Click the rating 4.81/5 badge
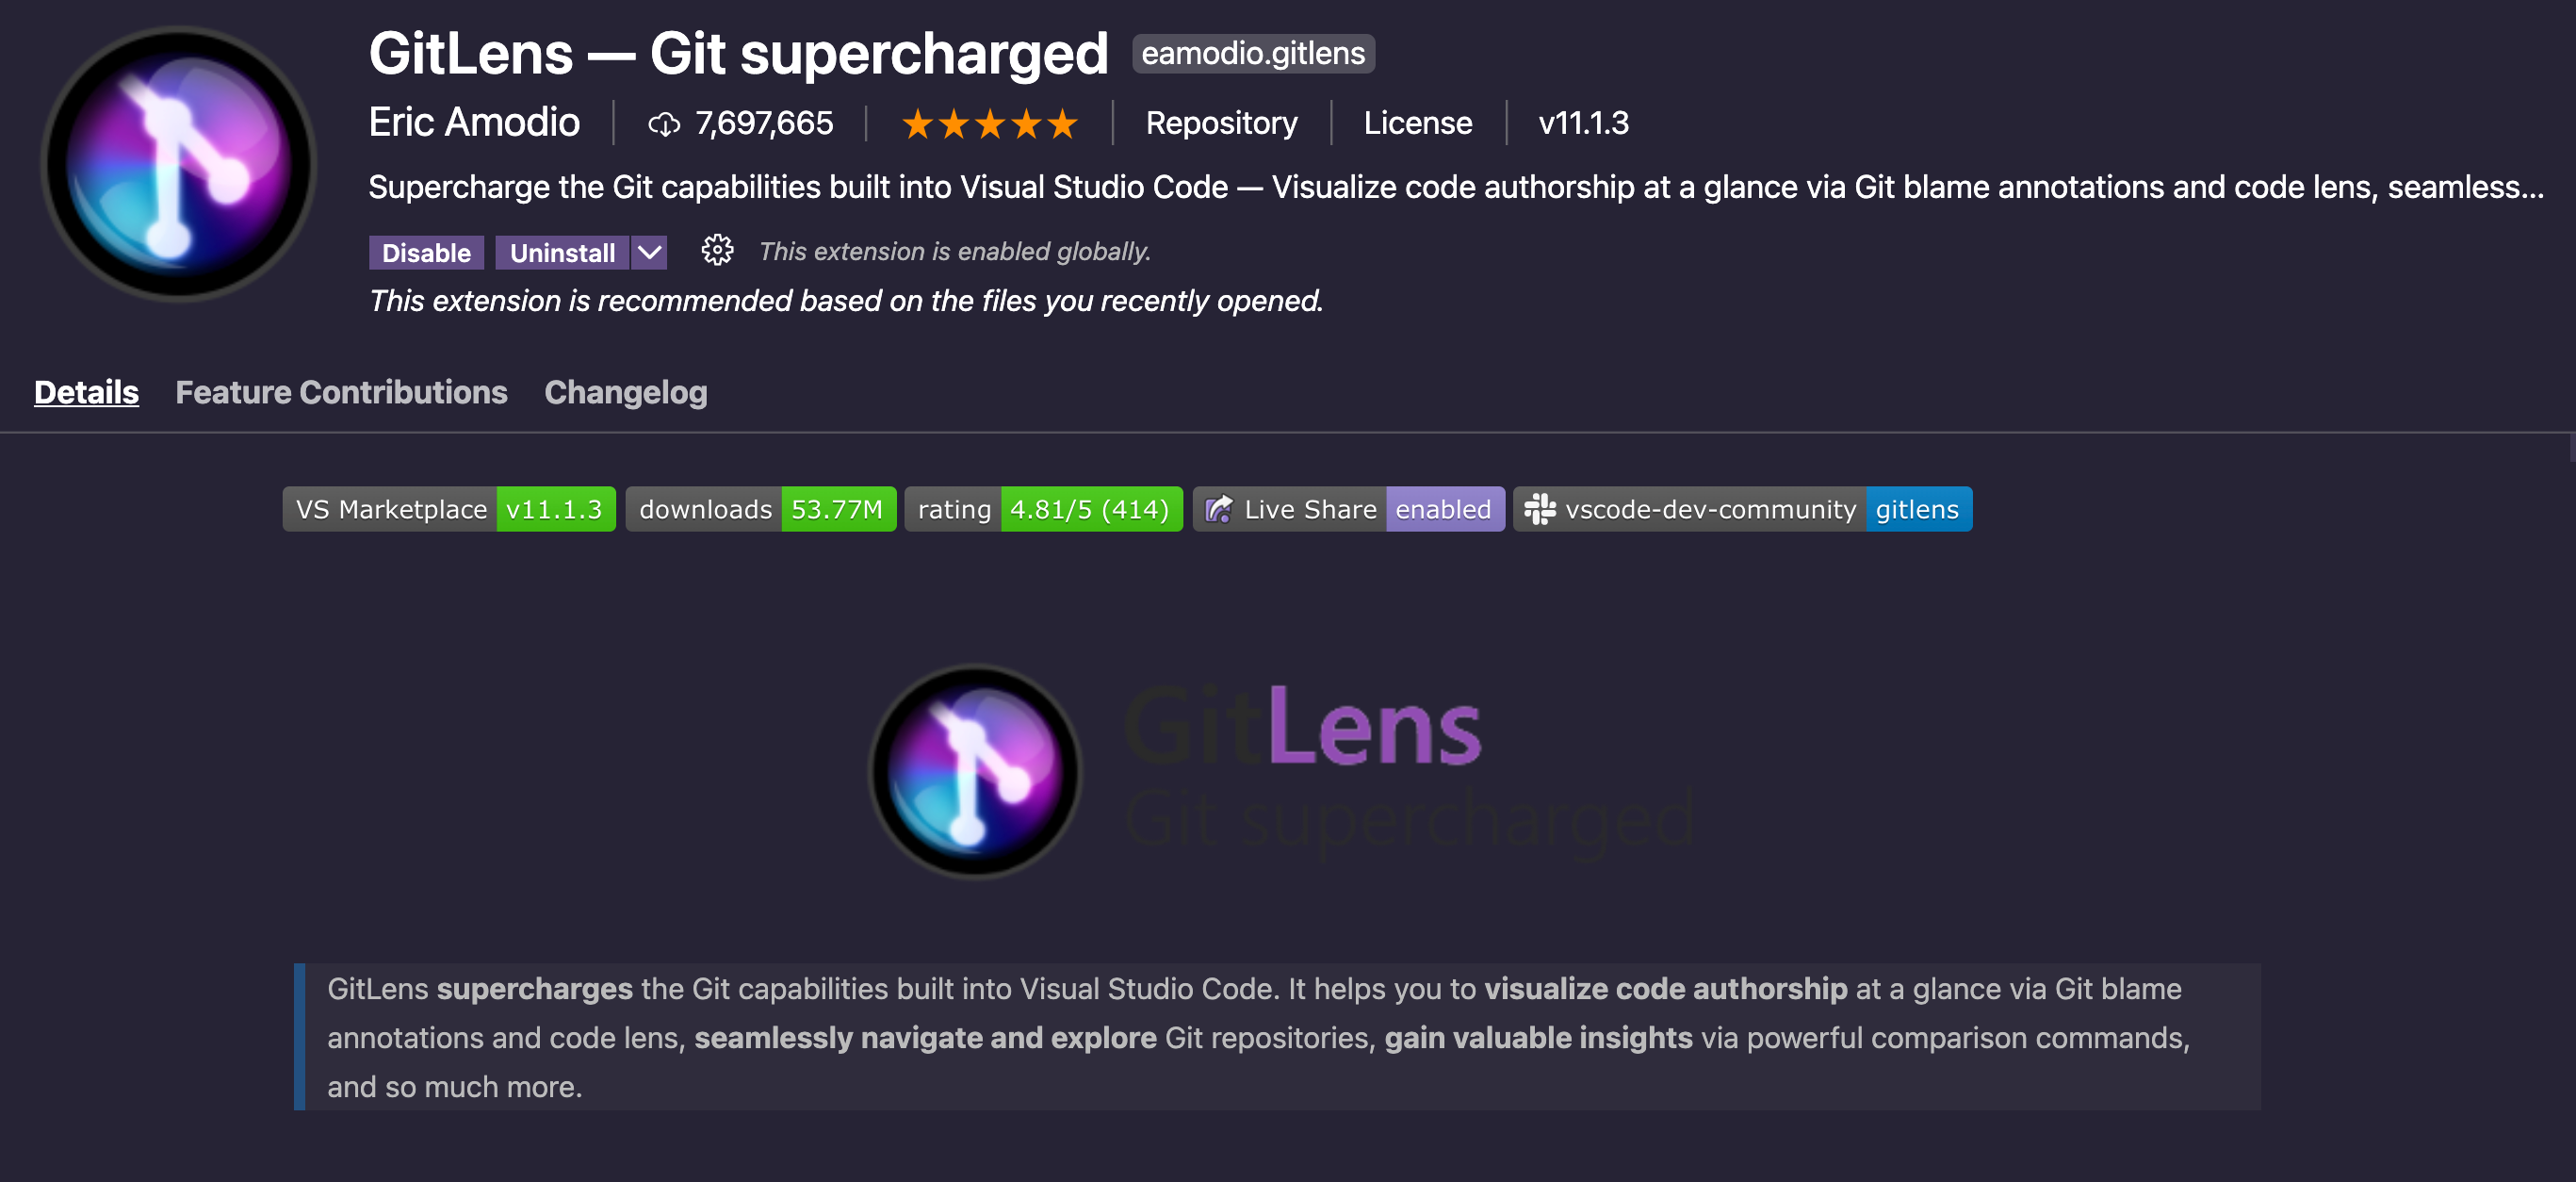Viewport: 2576px width, 1182px height. click(x=1044, y=509)
